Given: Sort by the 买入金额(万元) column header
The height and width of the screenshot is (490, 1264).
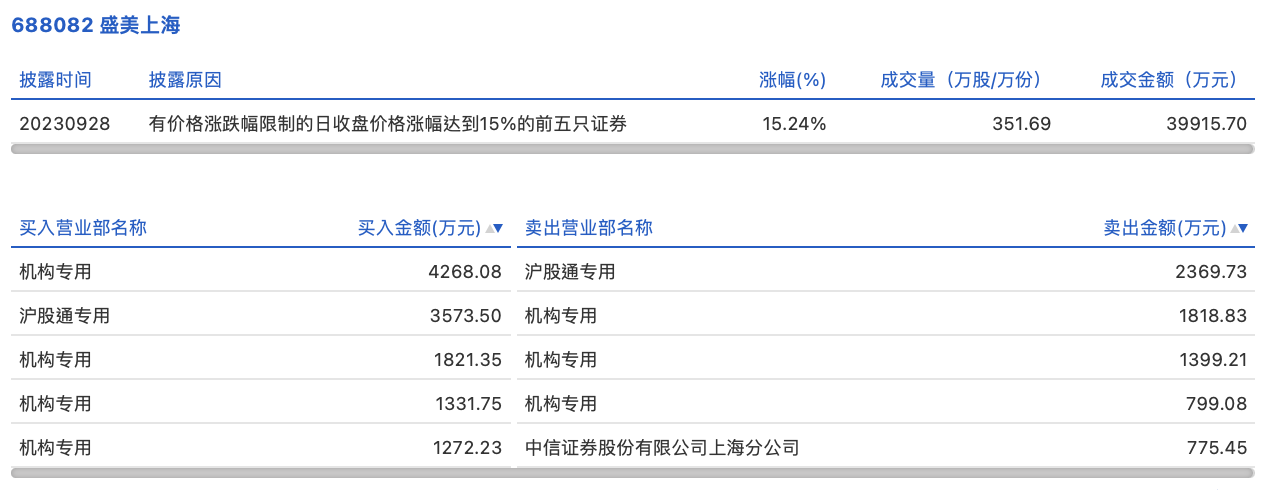Looking at the screenshot, I should pos(419,228).
